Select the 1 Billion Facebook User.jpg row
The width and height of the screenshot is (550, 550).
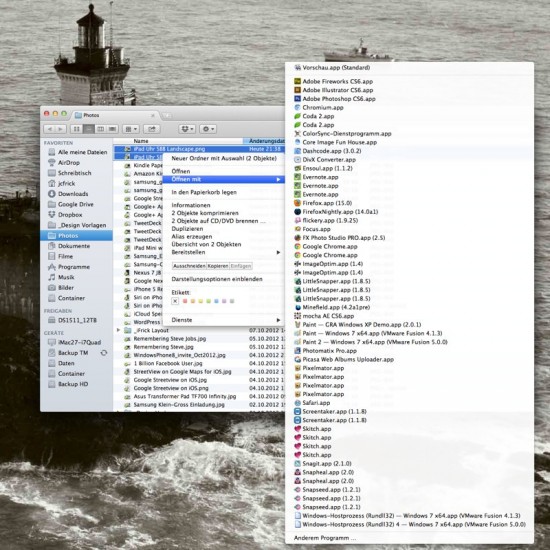tap(199, 363)
